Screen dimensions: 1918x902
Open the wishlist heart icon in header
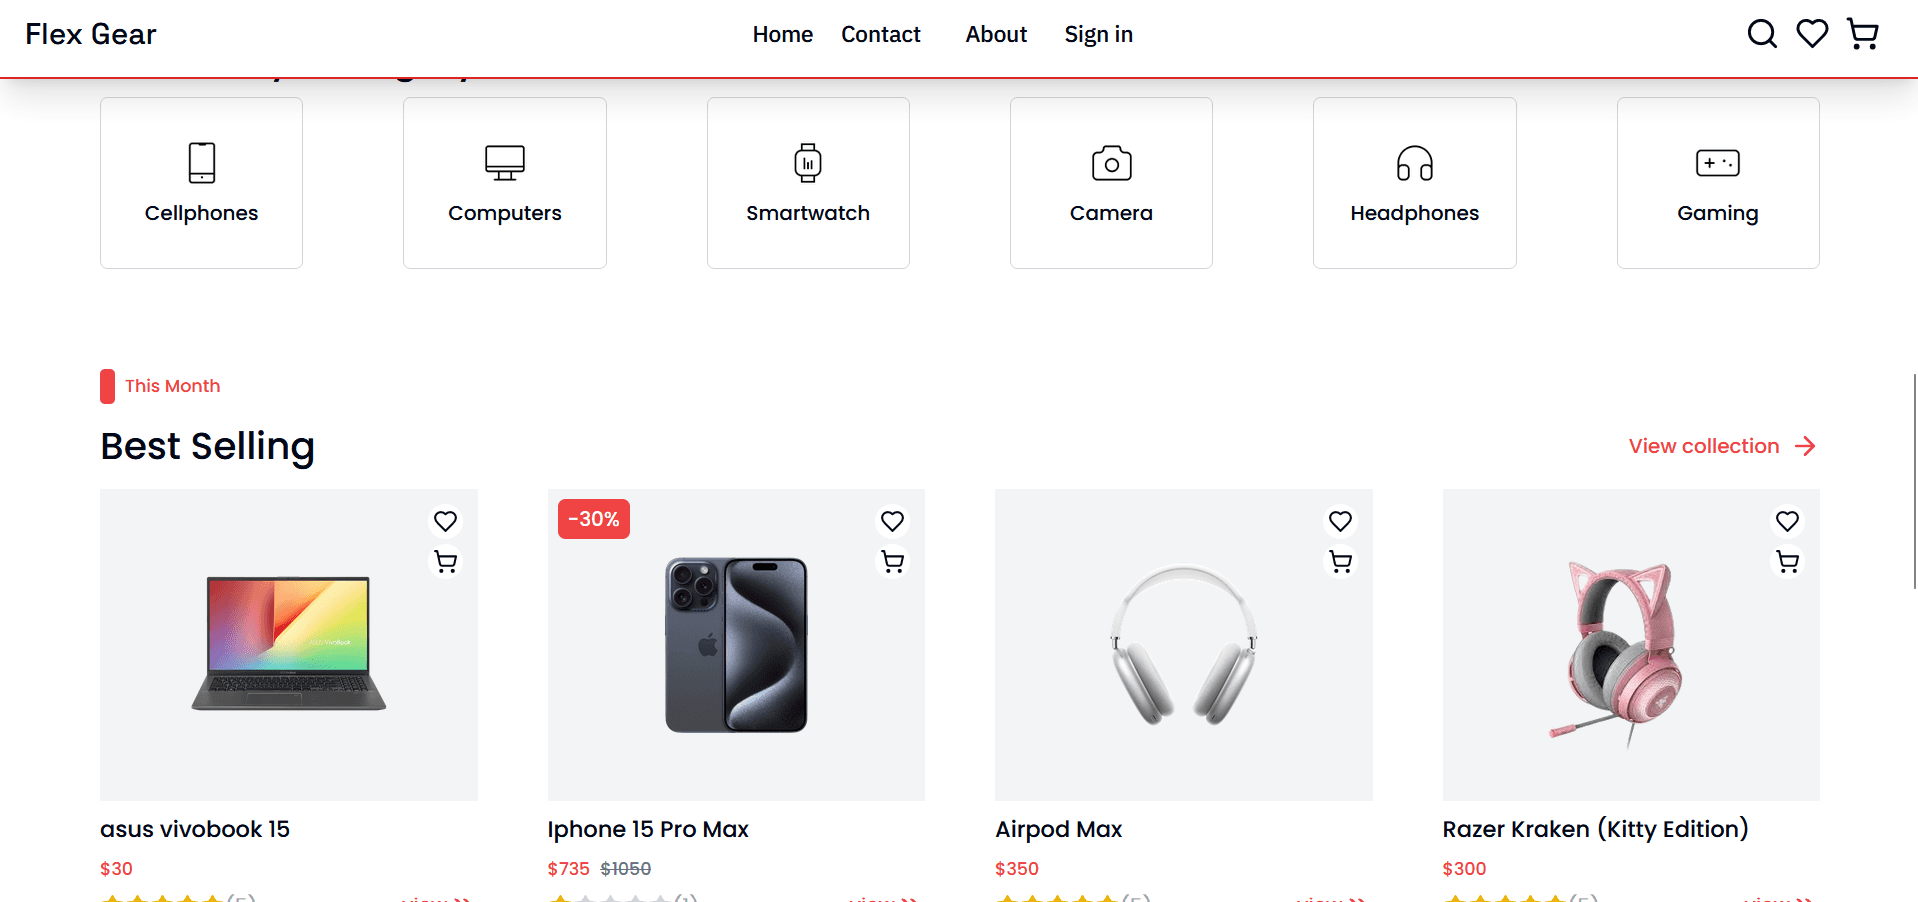(1812, 34)
